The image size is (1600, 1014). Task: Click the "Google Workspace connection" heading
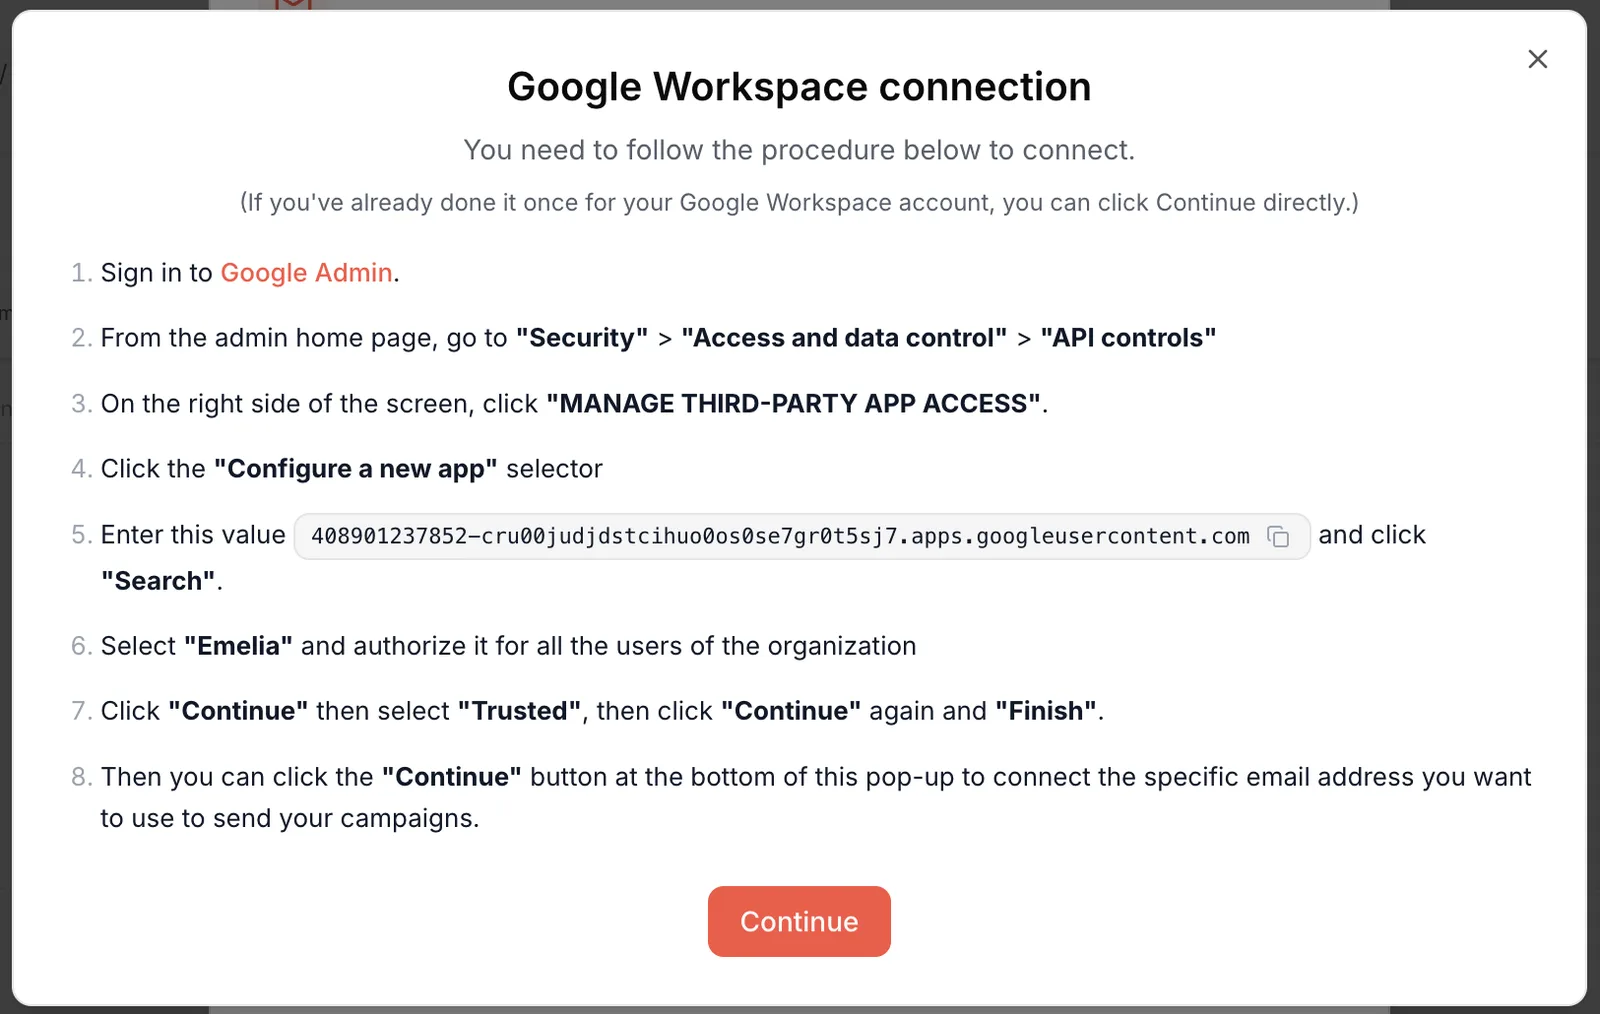tap(799, 87)
